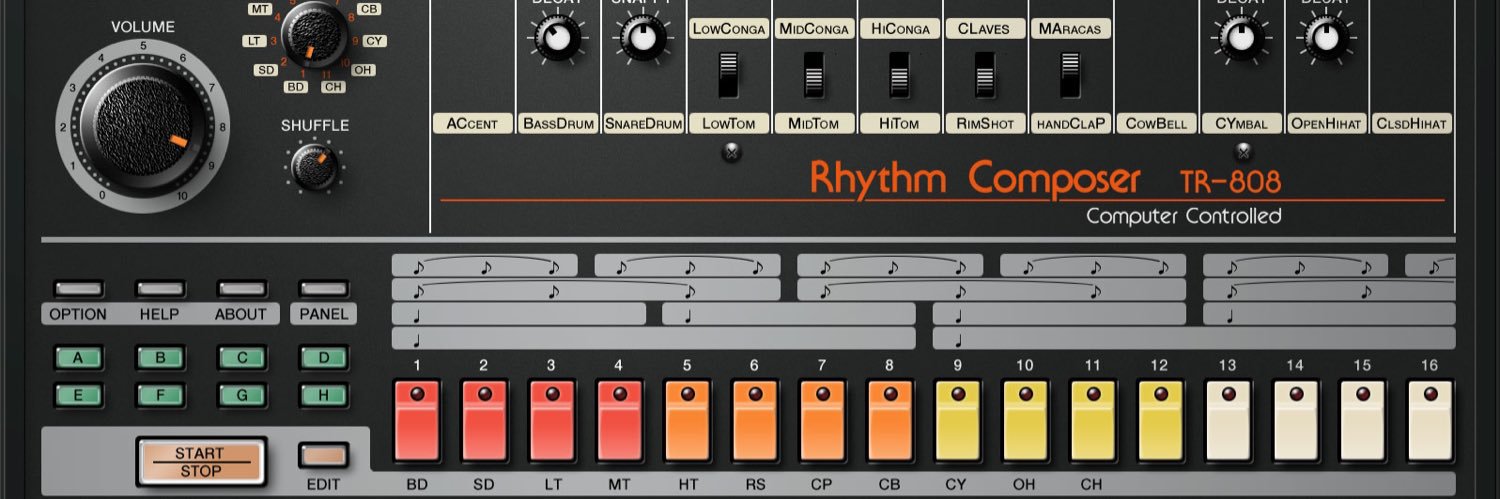Click the CB tag on instrument selector
Viewport: 1500px width, 499px height.
(368, 9)
